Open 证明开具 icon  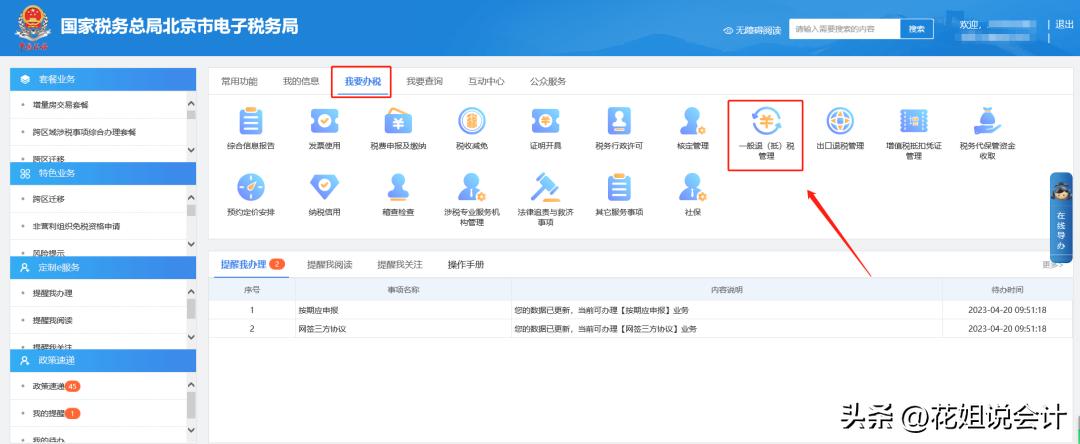pyautogui.click(x=546, y=121)
